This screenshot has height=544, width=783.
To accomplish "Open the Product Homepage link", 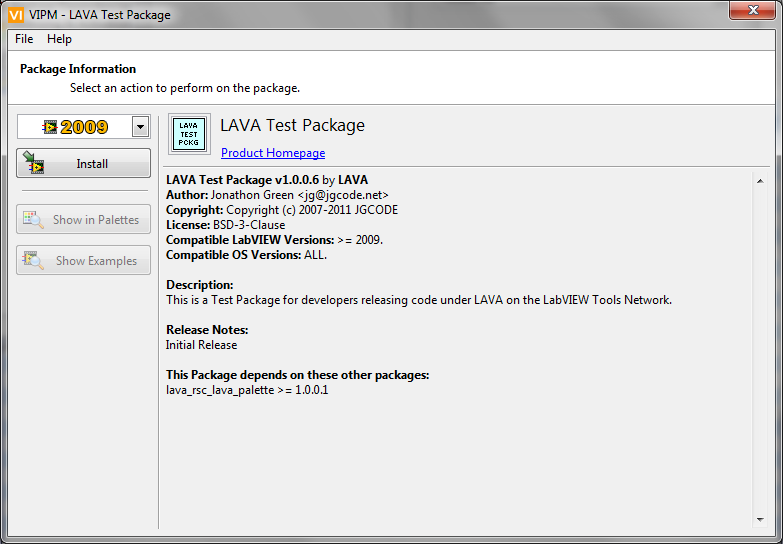I will click(273, 153).
